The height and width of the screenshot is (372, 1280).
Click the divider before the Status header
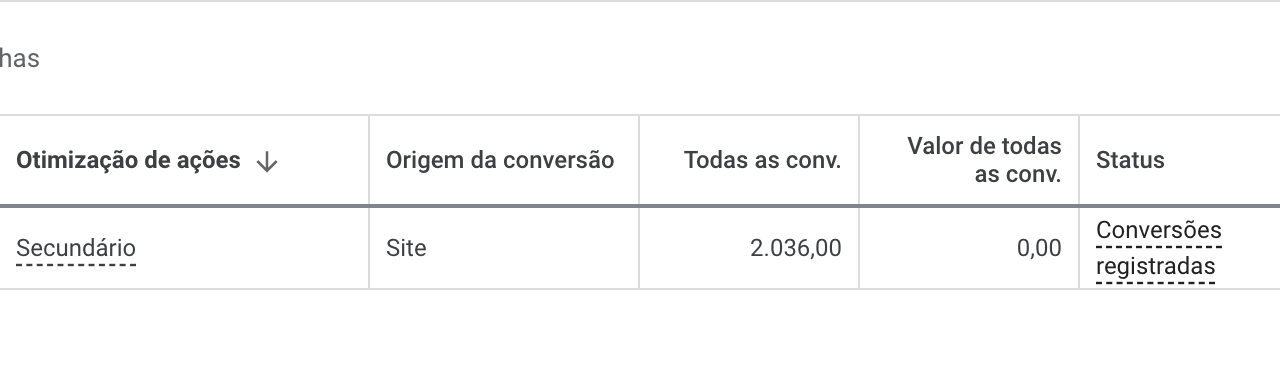(1079, 160)
